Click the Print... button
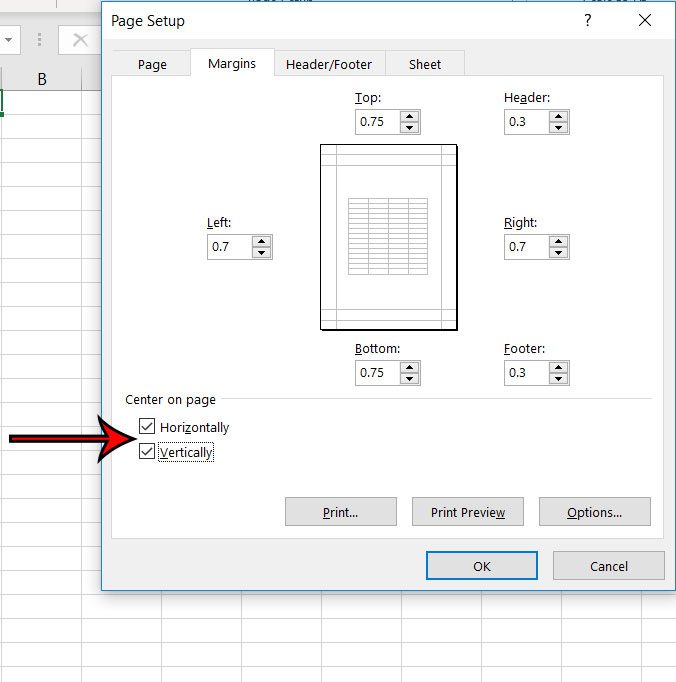Image resolution: width=676 pixels, height=682 pixels. (340, 512)
